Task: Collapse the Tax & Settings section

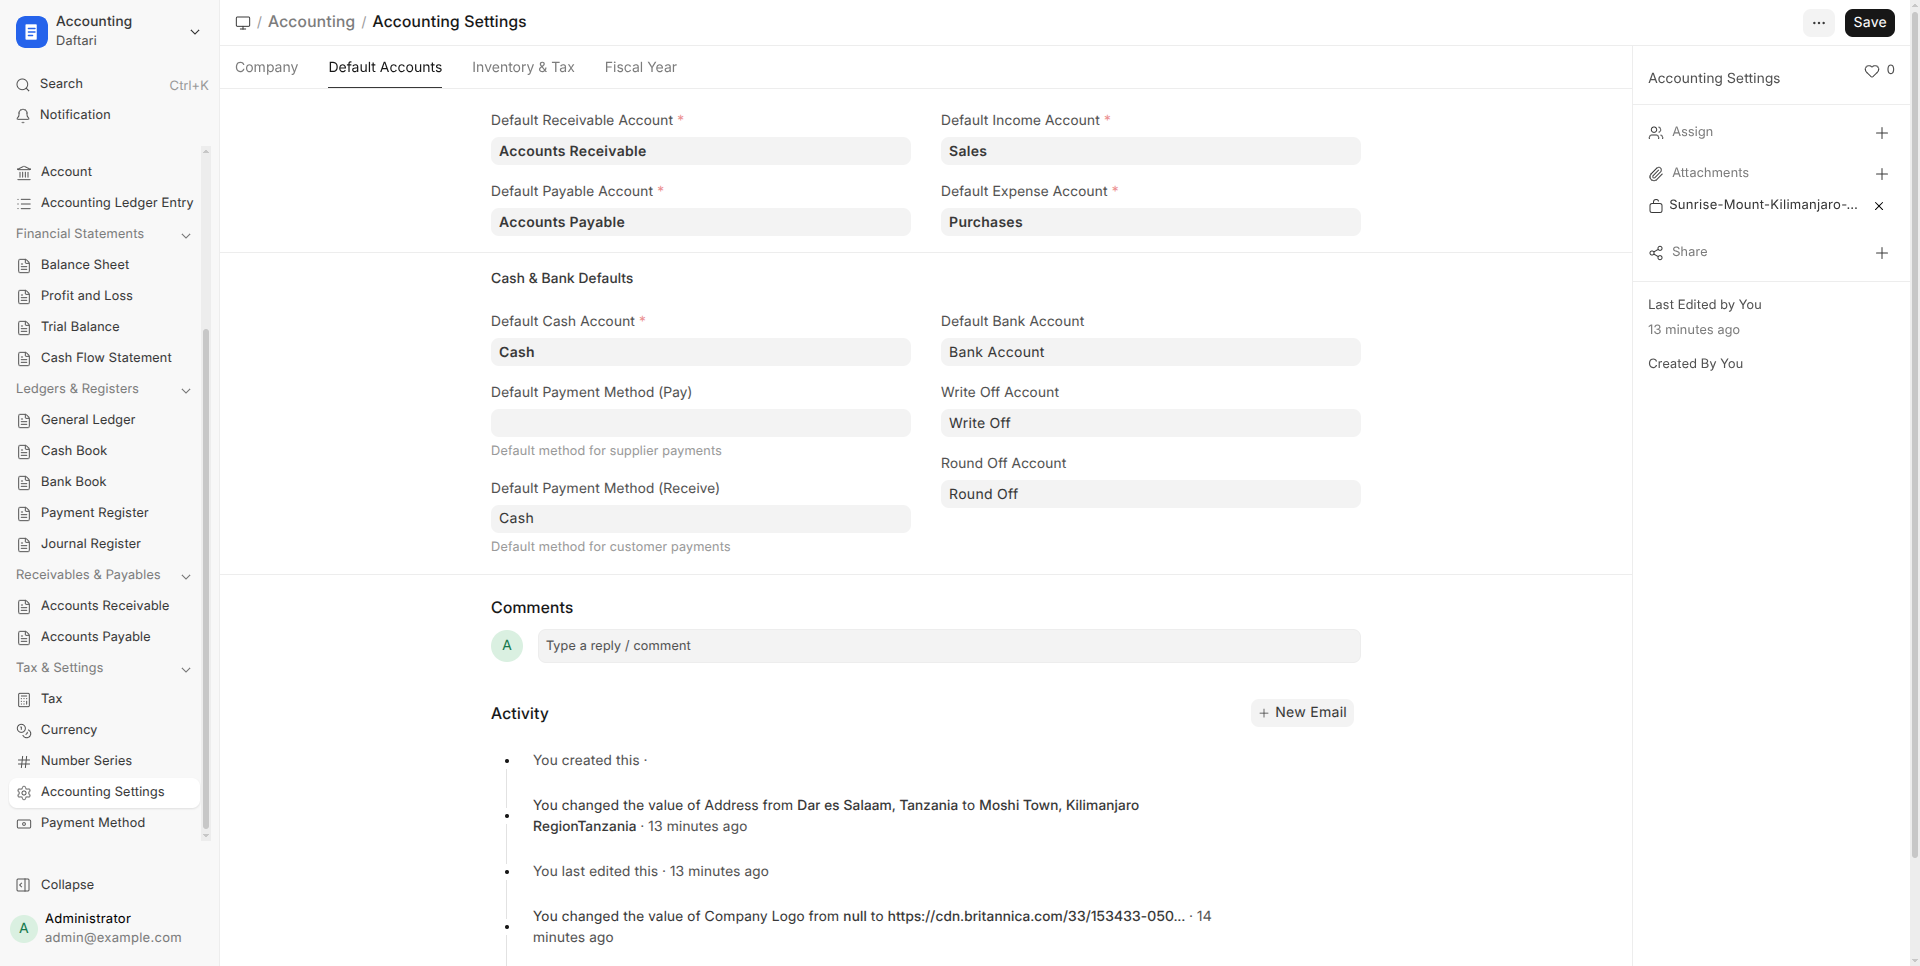Action: click(186, 669)
